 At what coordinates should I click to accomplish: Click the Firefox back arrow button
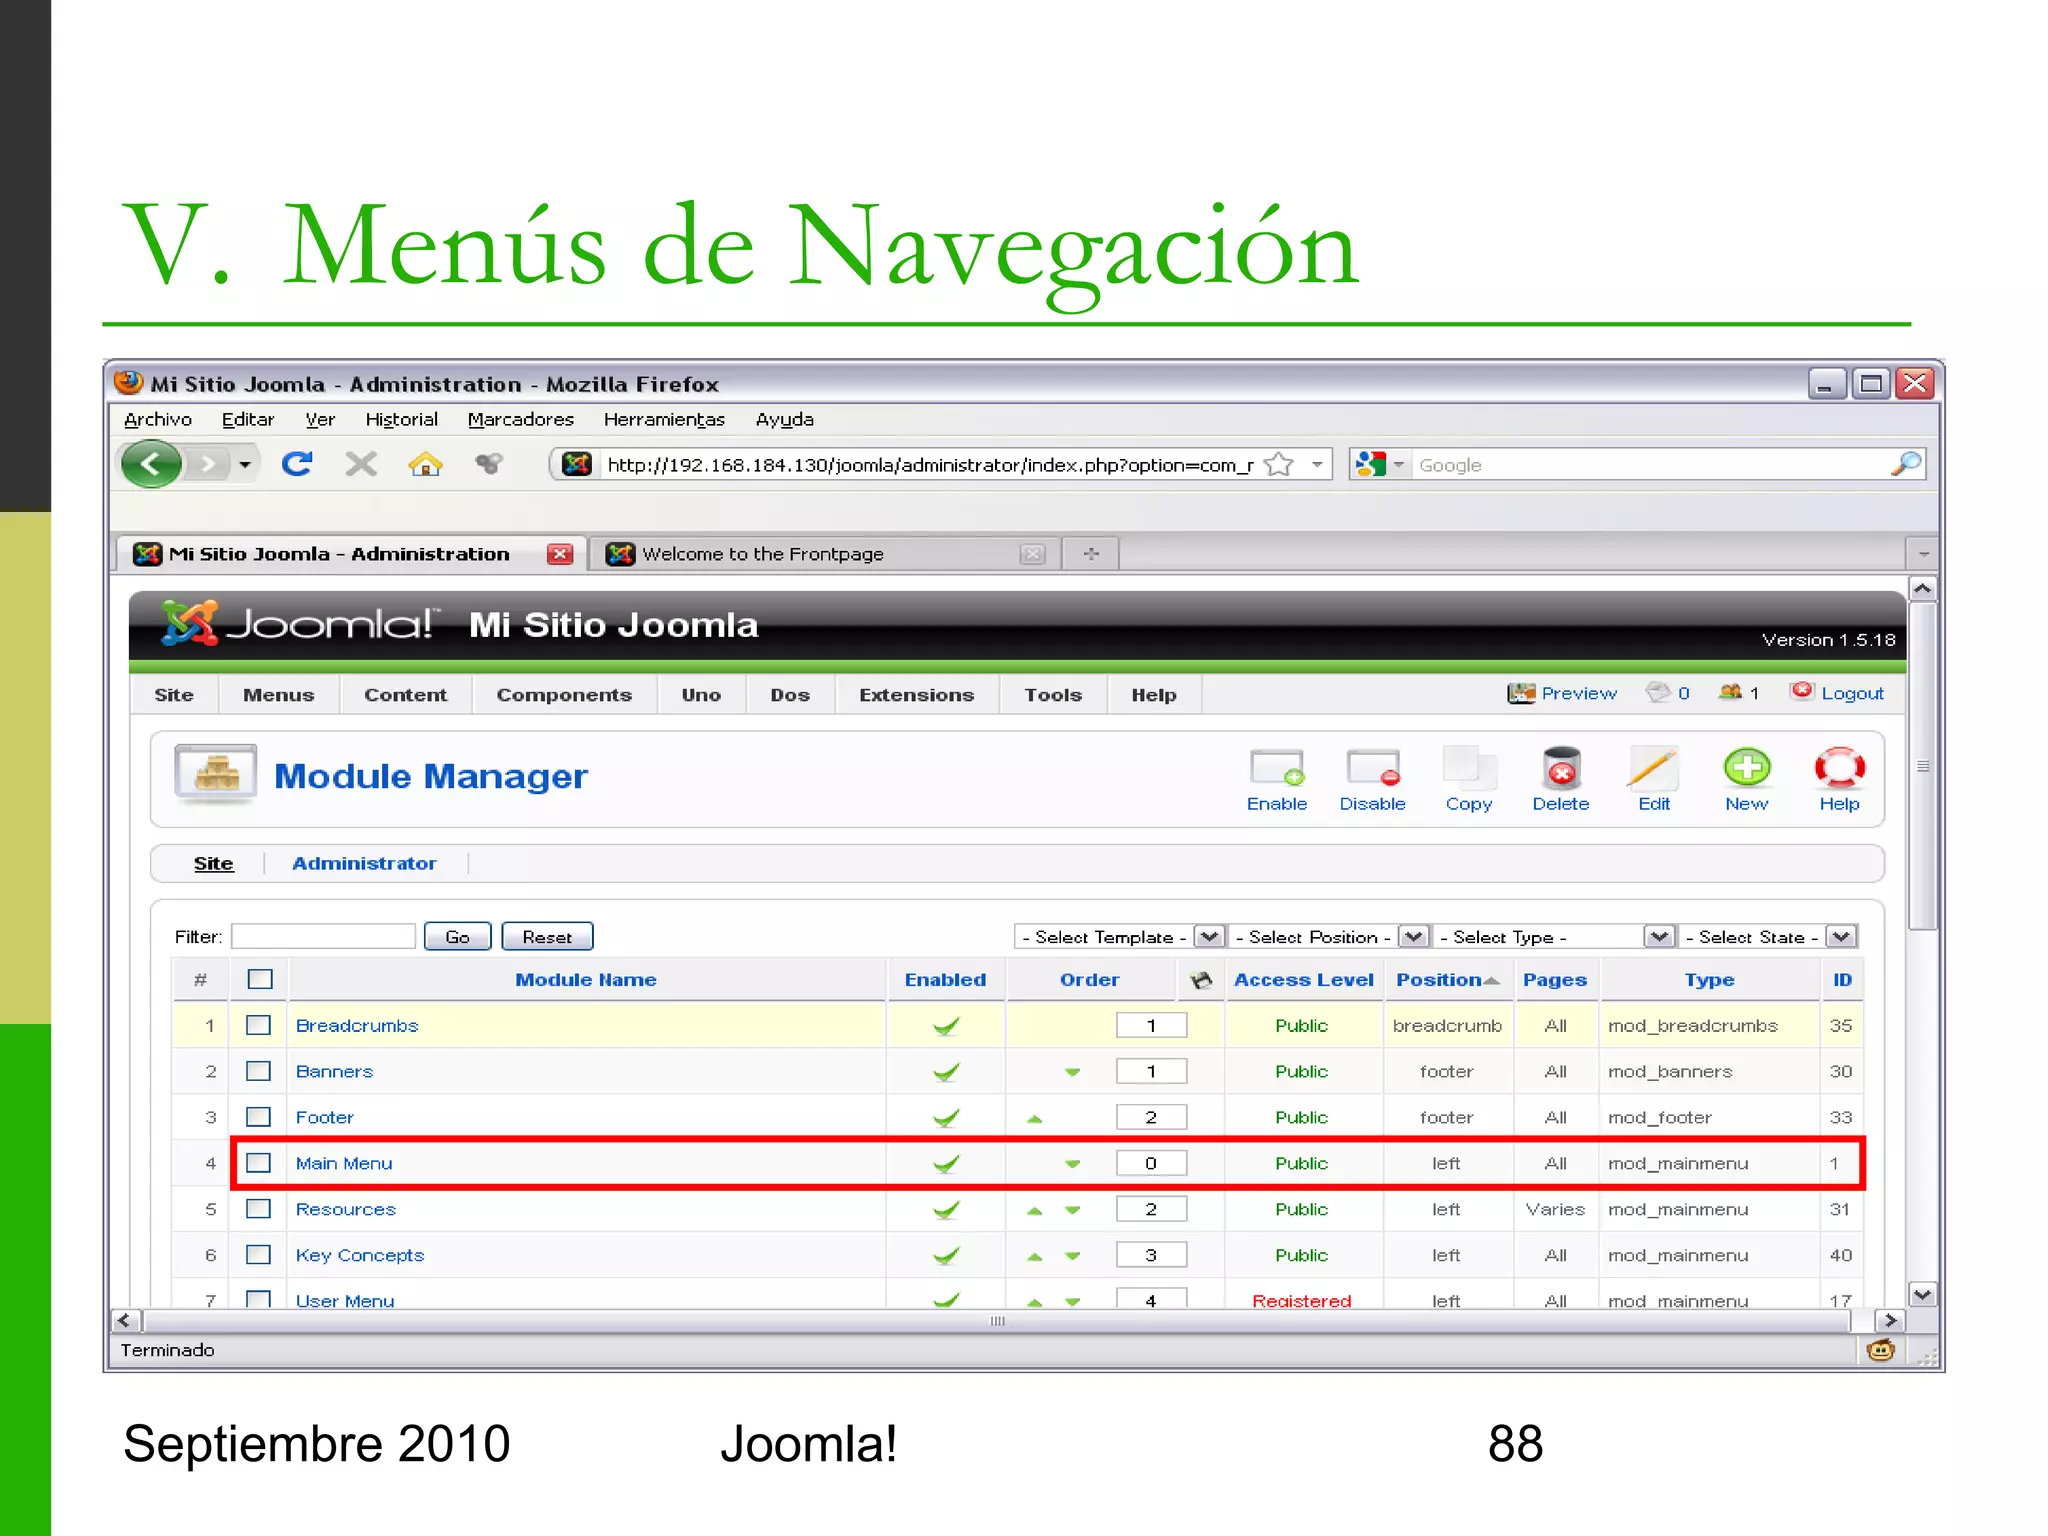click(x=151, y=464)
